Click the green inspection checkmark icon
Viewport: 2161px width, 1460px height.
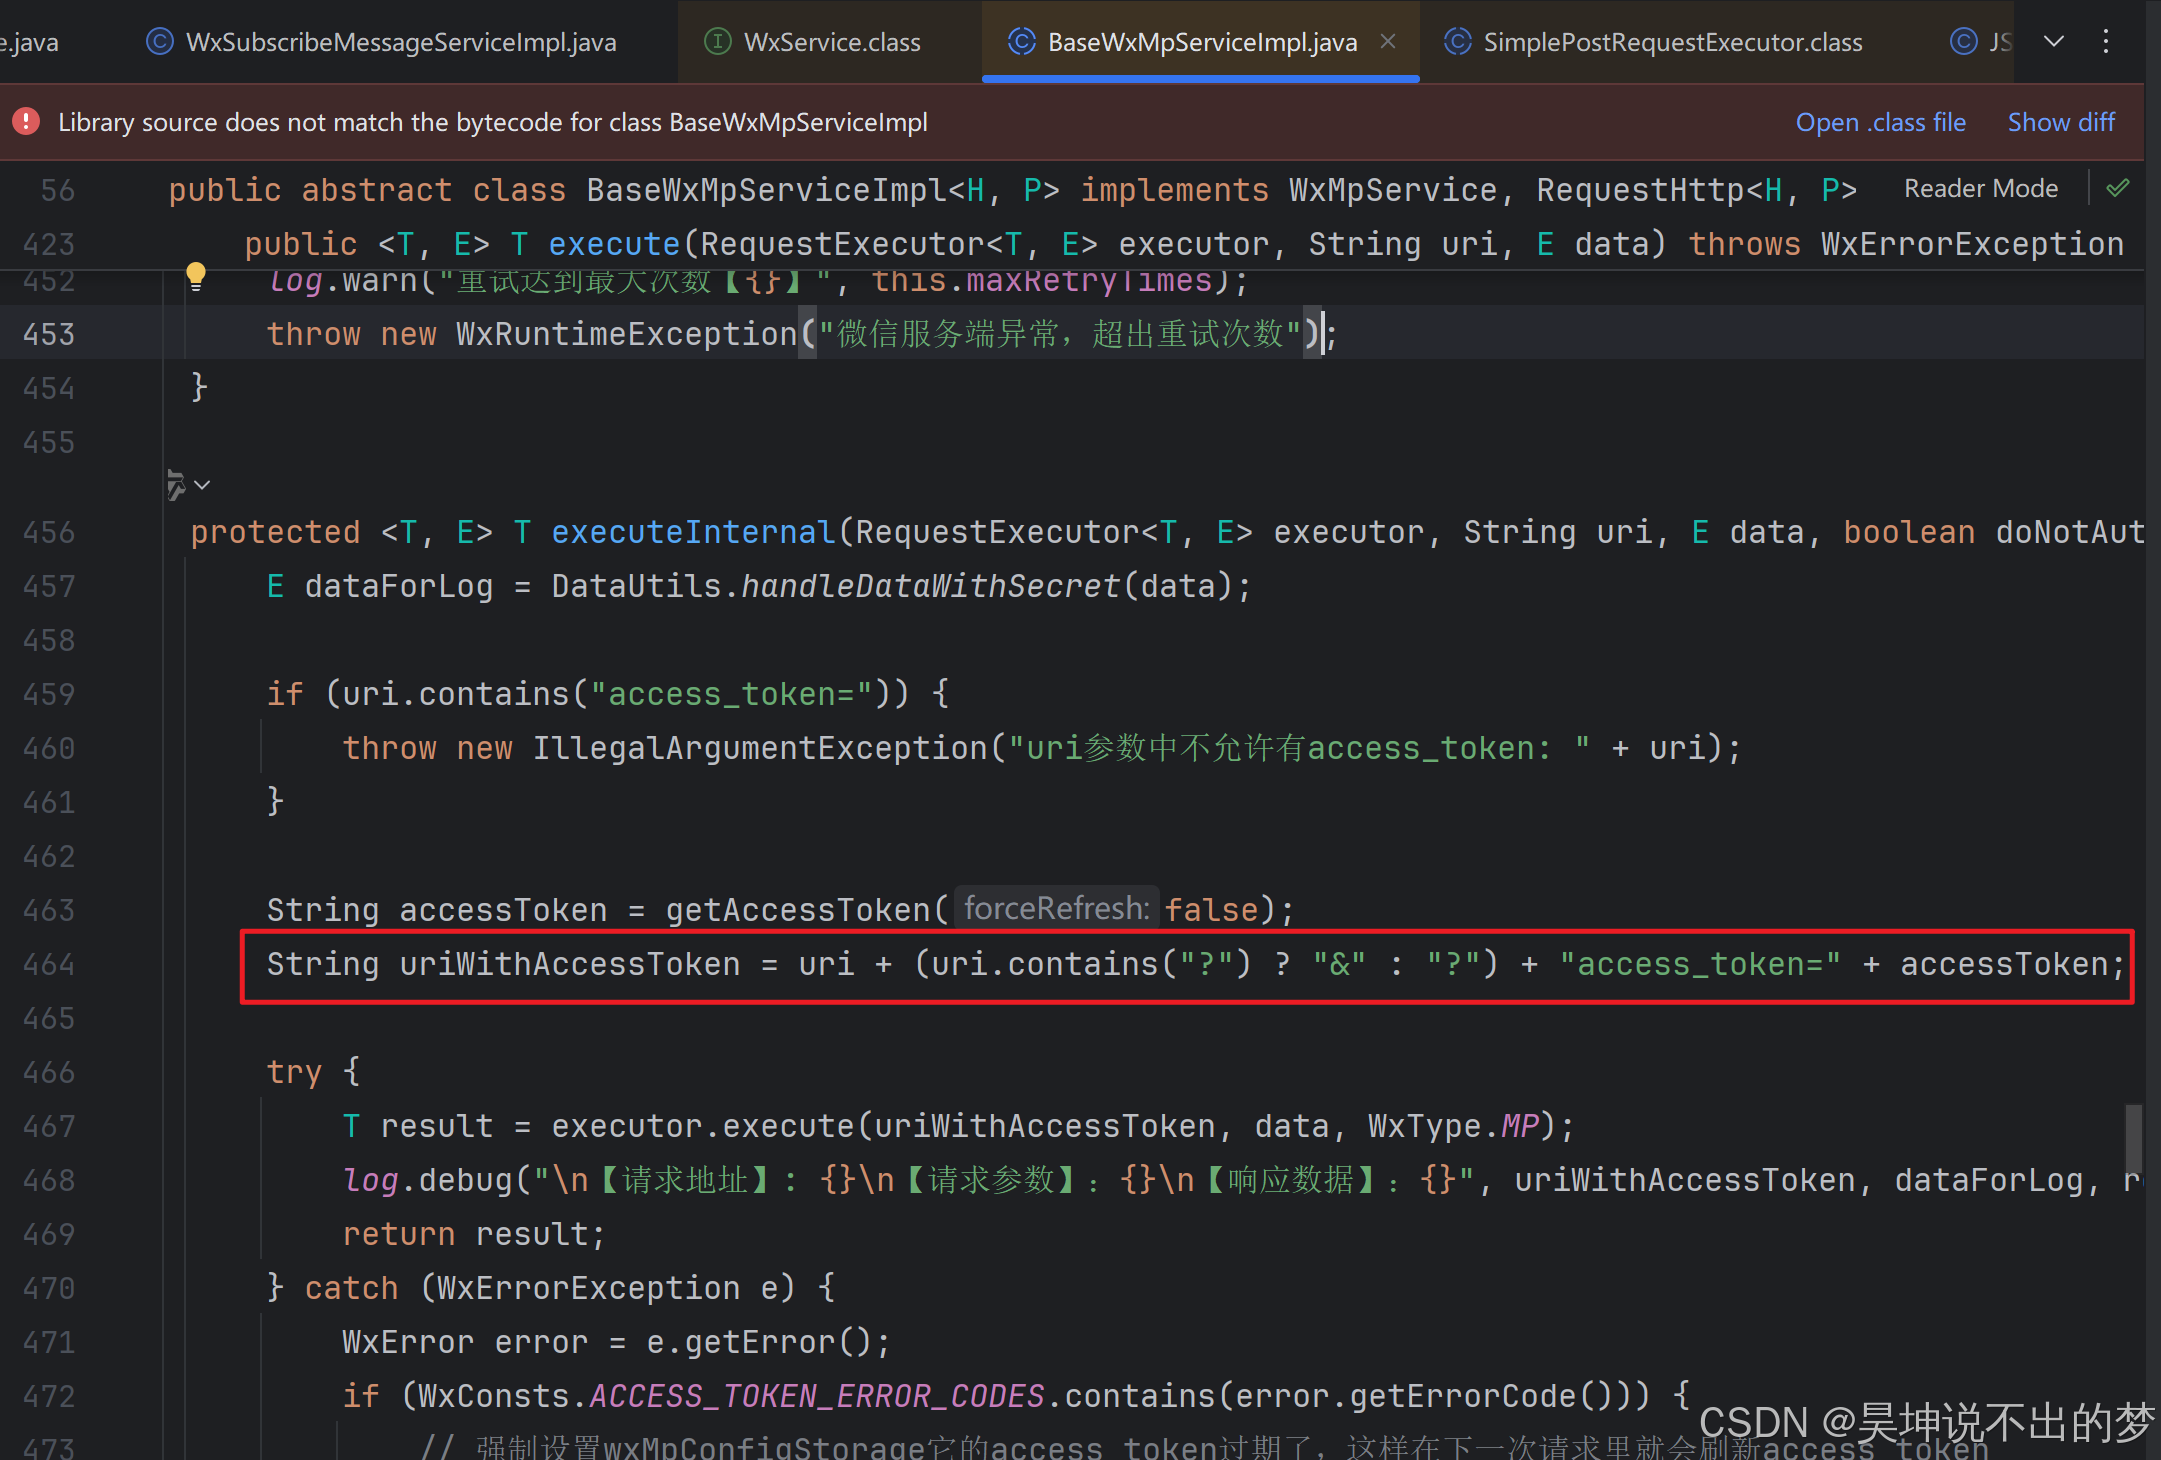2118,189
